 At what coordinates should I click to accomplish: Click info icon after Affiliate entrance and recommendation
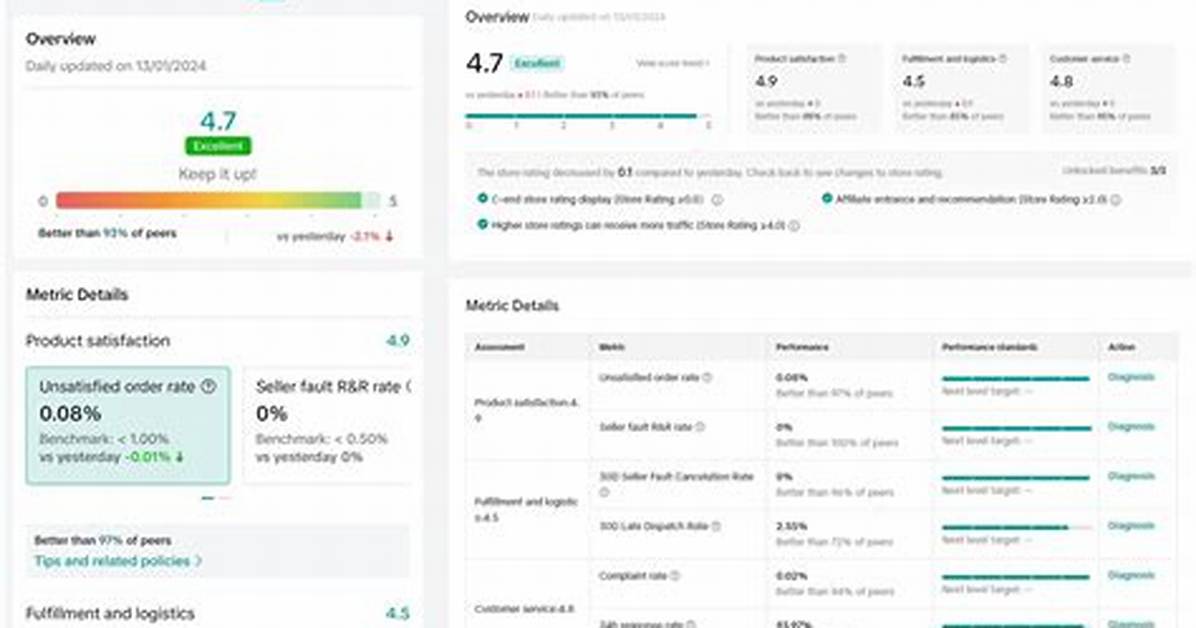coord(1115,200)
